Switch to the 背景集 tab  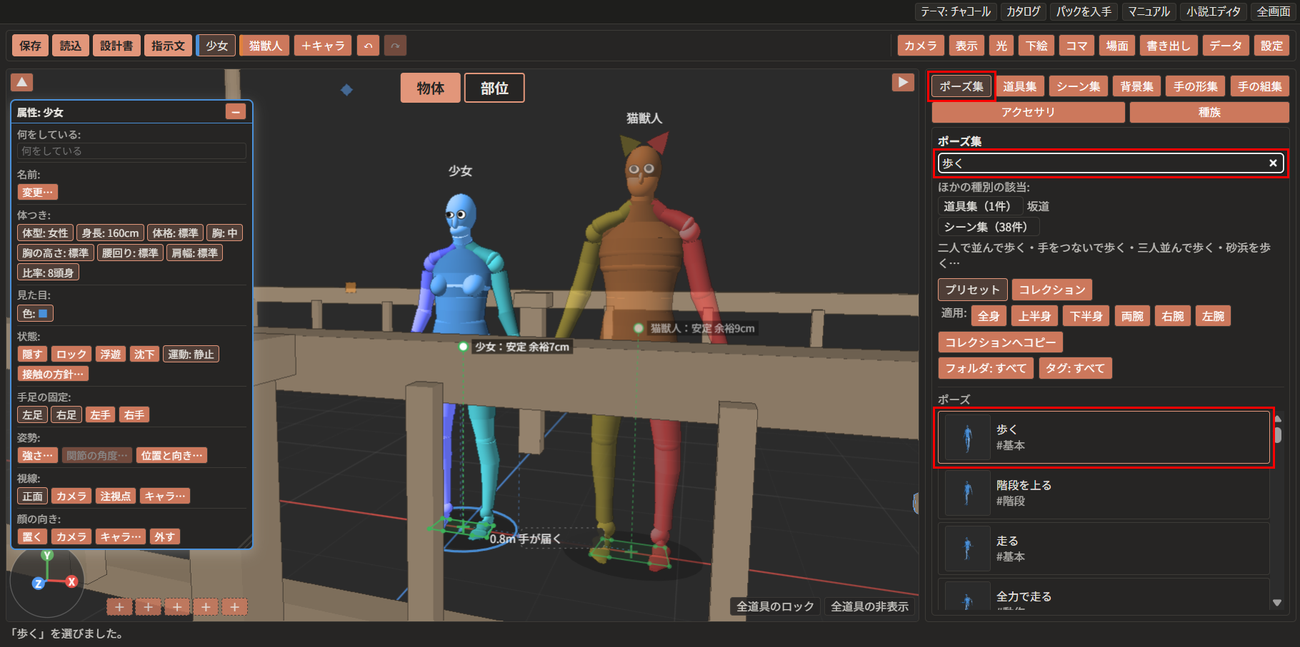1136,87
